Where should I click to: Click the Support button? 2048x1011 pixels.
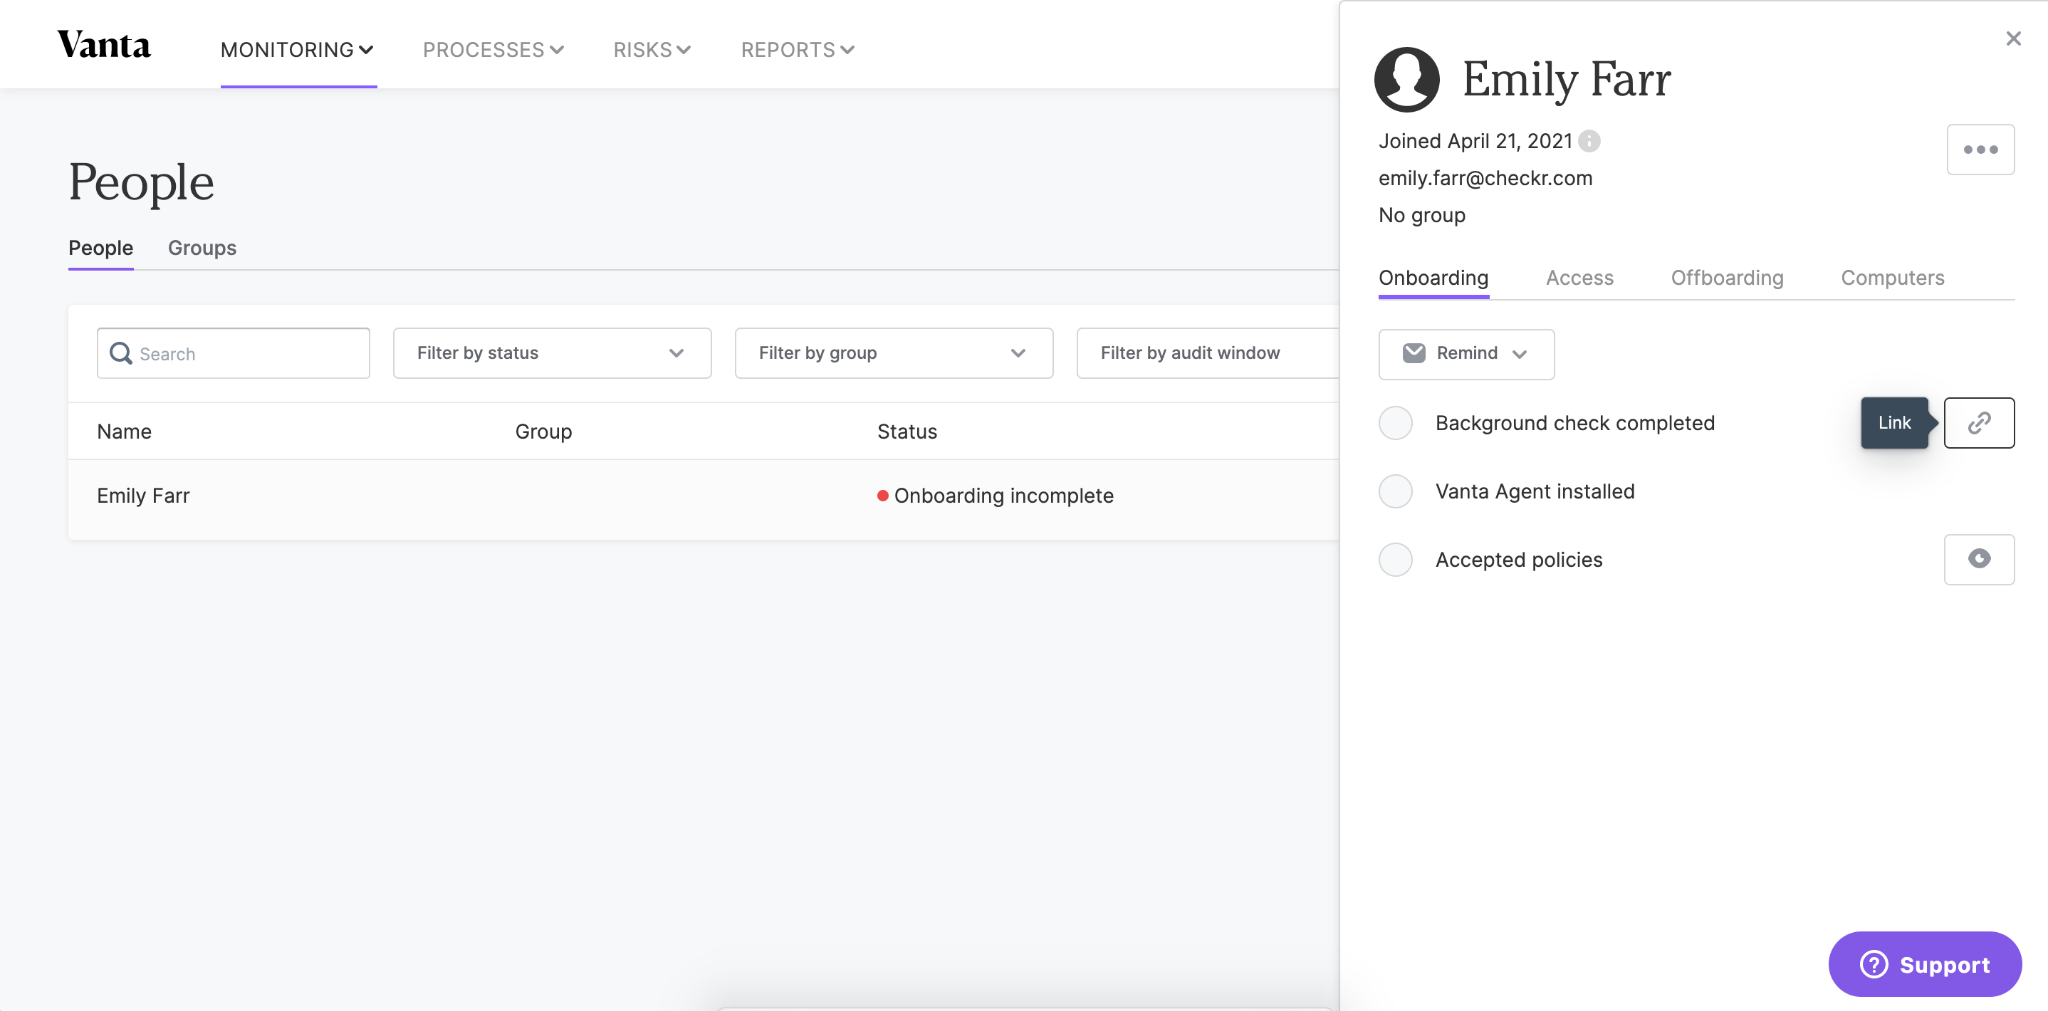pyautogui.click(x=1925, y=964)
